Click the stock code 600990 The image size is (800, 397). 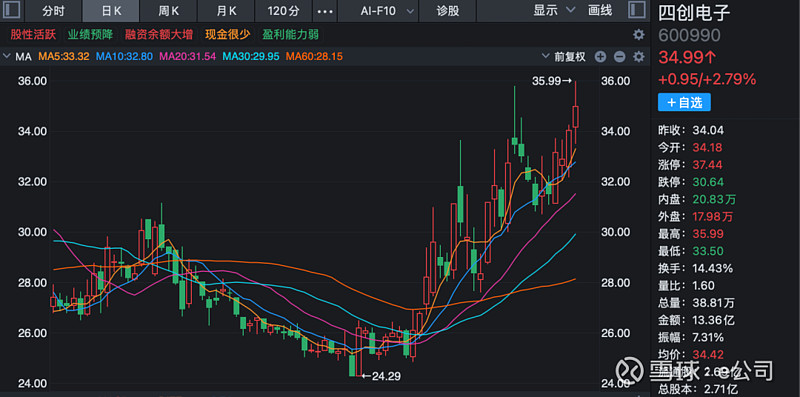[x=689, y=35]
